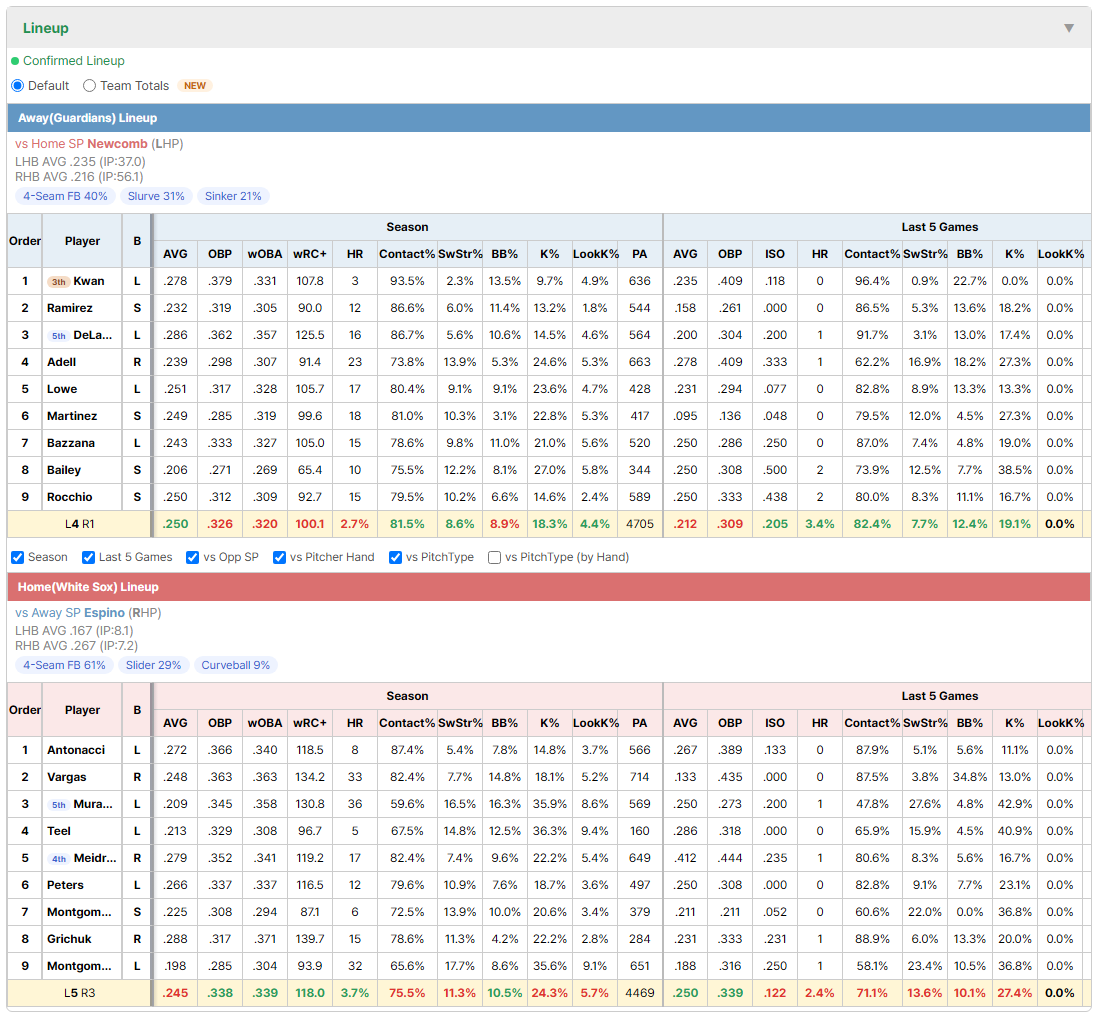Select the Default radio option

click(18, 85)
